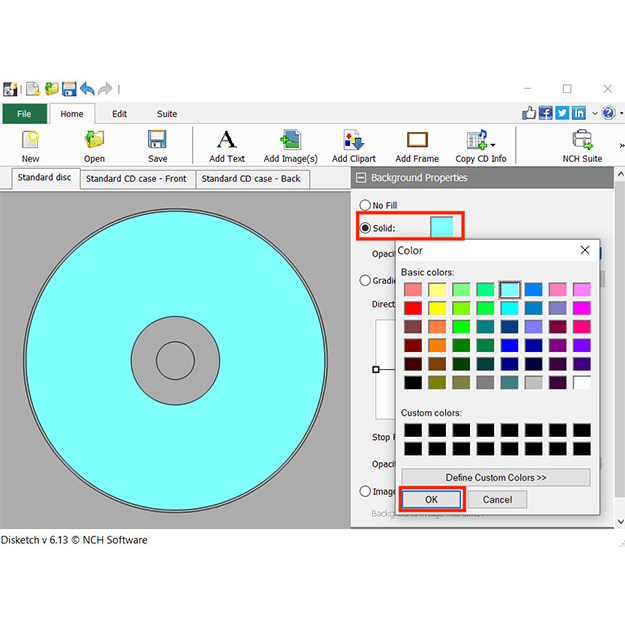This screenshot has width=625, height=625.
Task: Open a file with the Open icon
Action: pos(94,146)
